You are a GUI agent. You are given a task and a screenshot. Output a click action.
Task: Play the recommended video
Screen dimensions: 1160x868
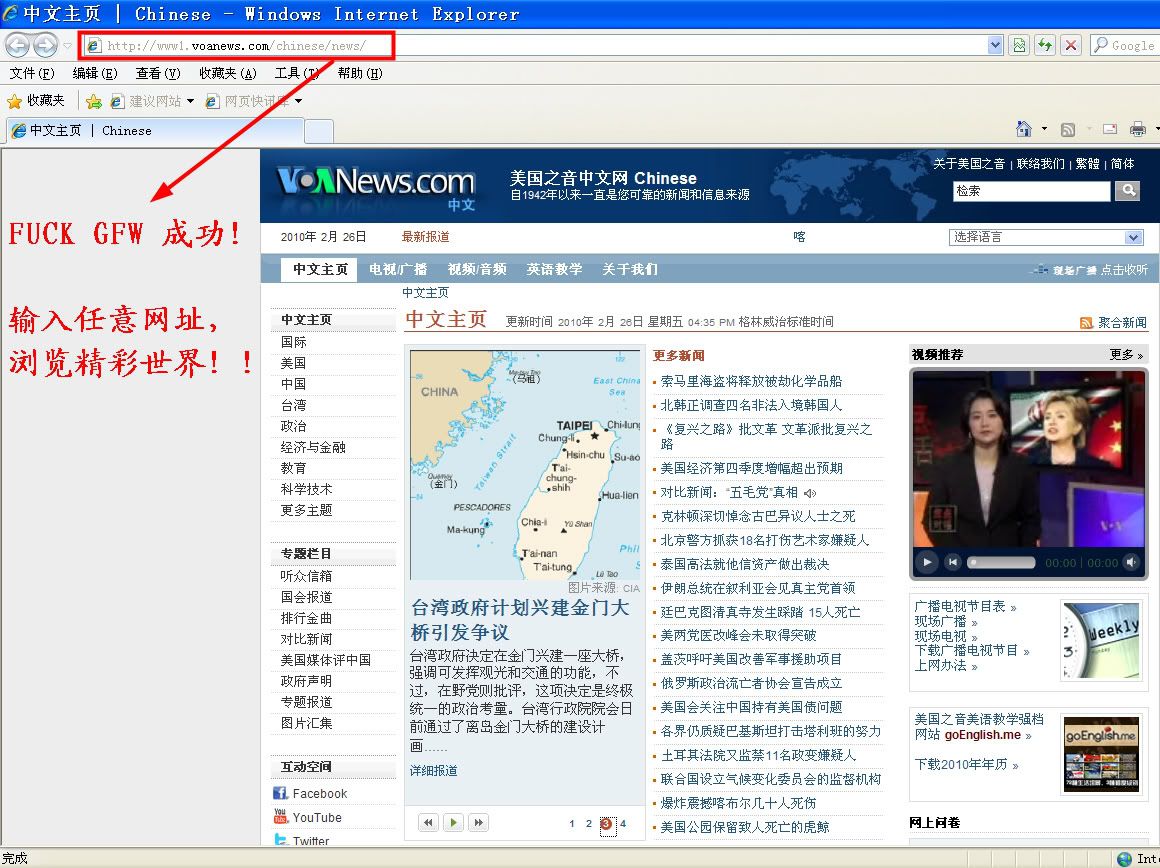pos(927,562)
